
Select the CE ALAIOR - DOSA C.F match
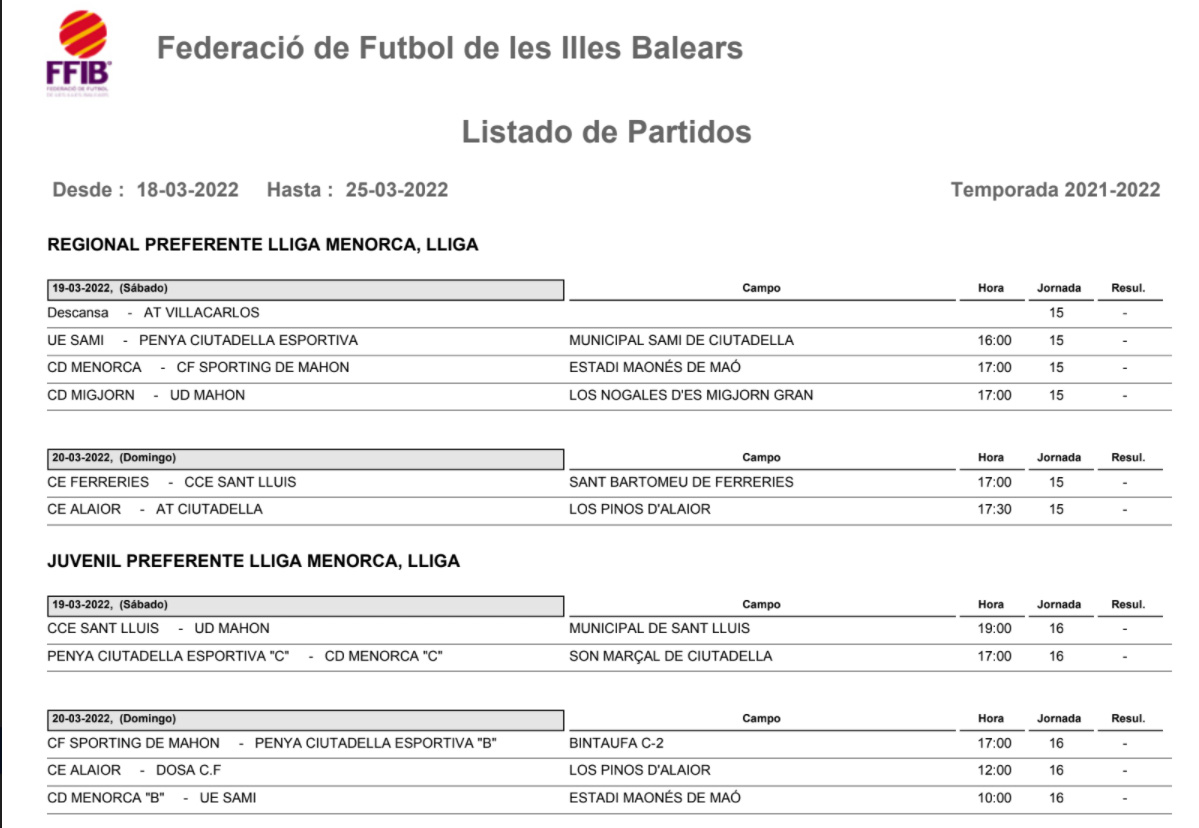tap(133, 770)
